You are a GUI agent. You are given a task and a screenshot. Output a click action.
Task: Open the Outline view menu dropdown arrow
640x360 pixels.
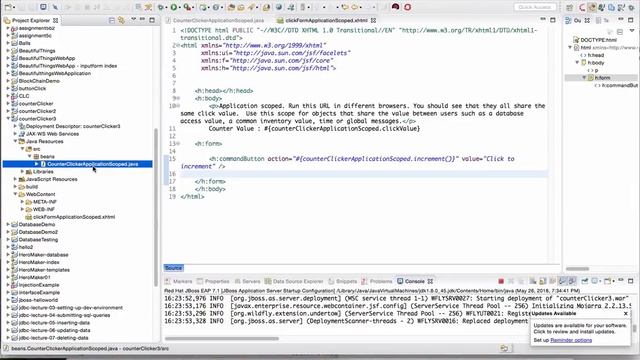pyautogui.click(x=632, y=31)
